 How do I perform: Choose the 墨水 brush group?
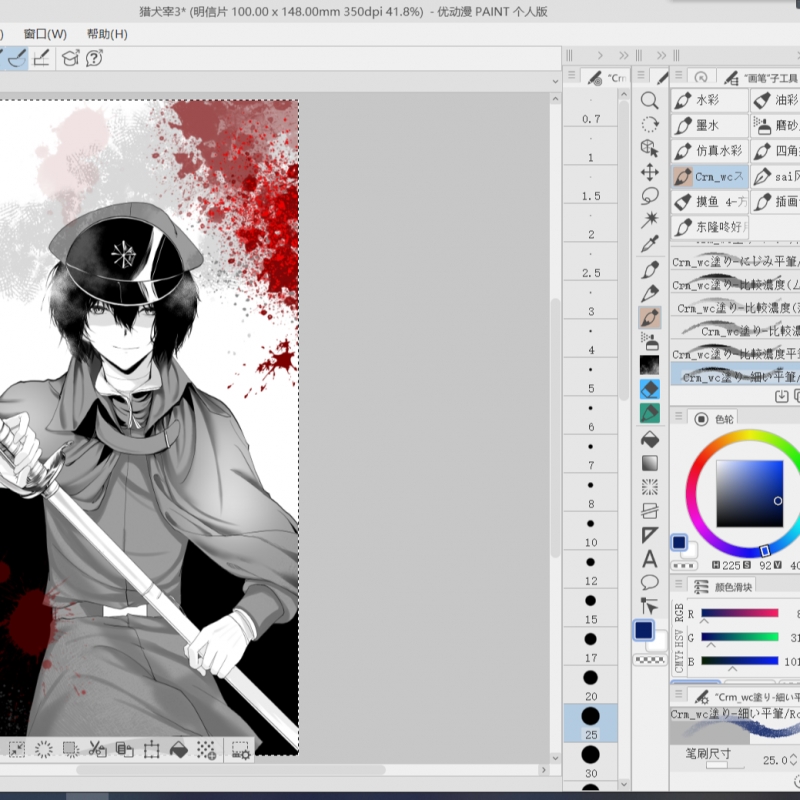710,126
